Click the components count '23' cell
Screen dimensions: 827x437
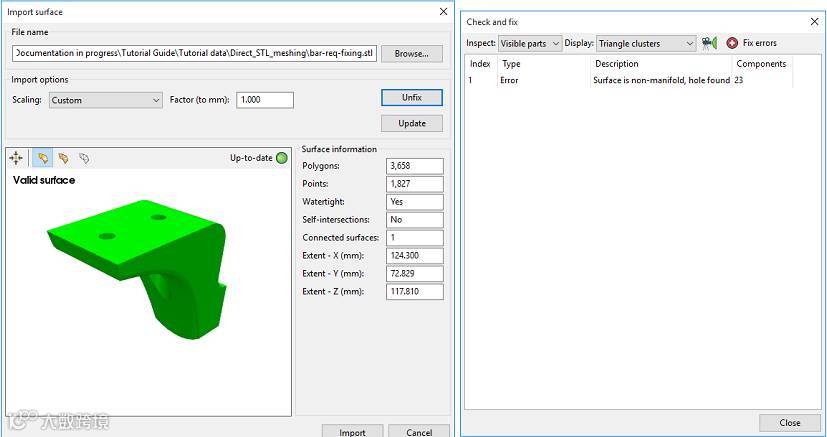[x=739, y=81]
